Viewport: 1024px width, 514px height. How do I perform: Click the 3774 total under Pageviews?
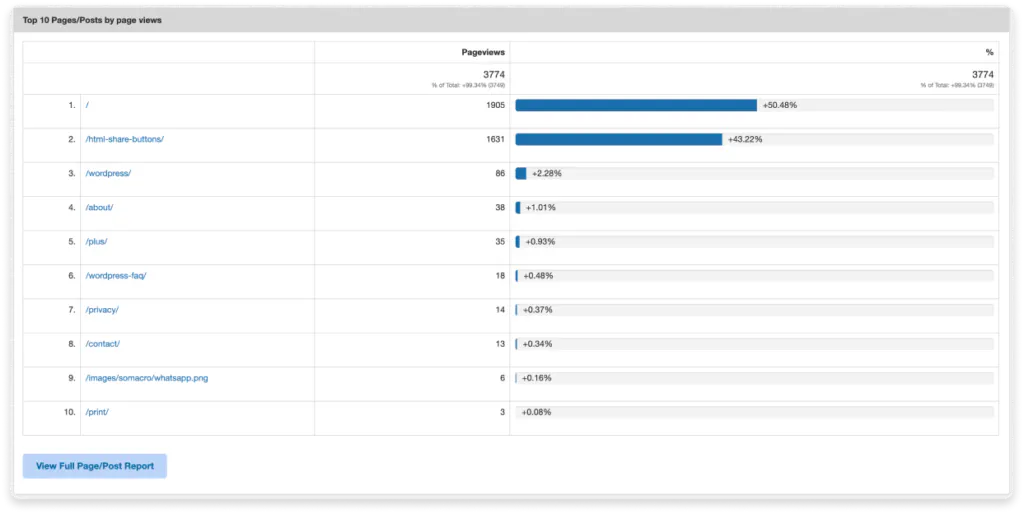[493, 74]
